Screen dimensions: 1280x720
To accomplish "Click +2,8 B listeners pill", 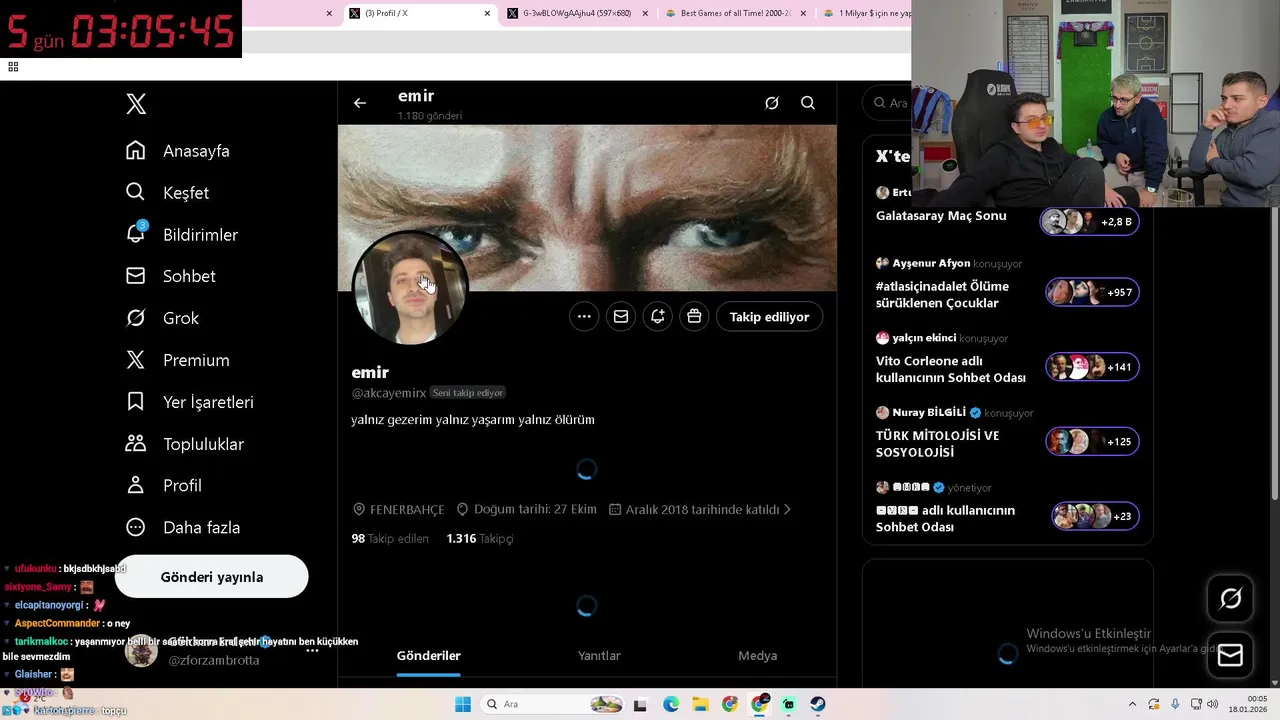I will 1089,222.
